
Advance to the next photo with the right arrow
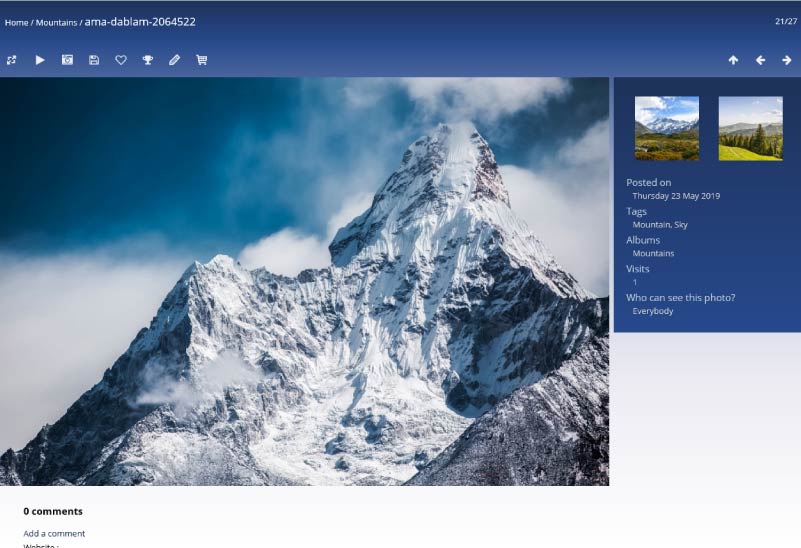click(787, 60)
